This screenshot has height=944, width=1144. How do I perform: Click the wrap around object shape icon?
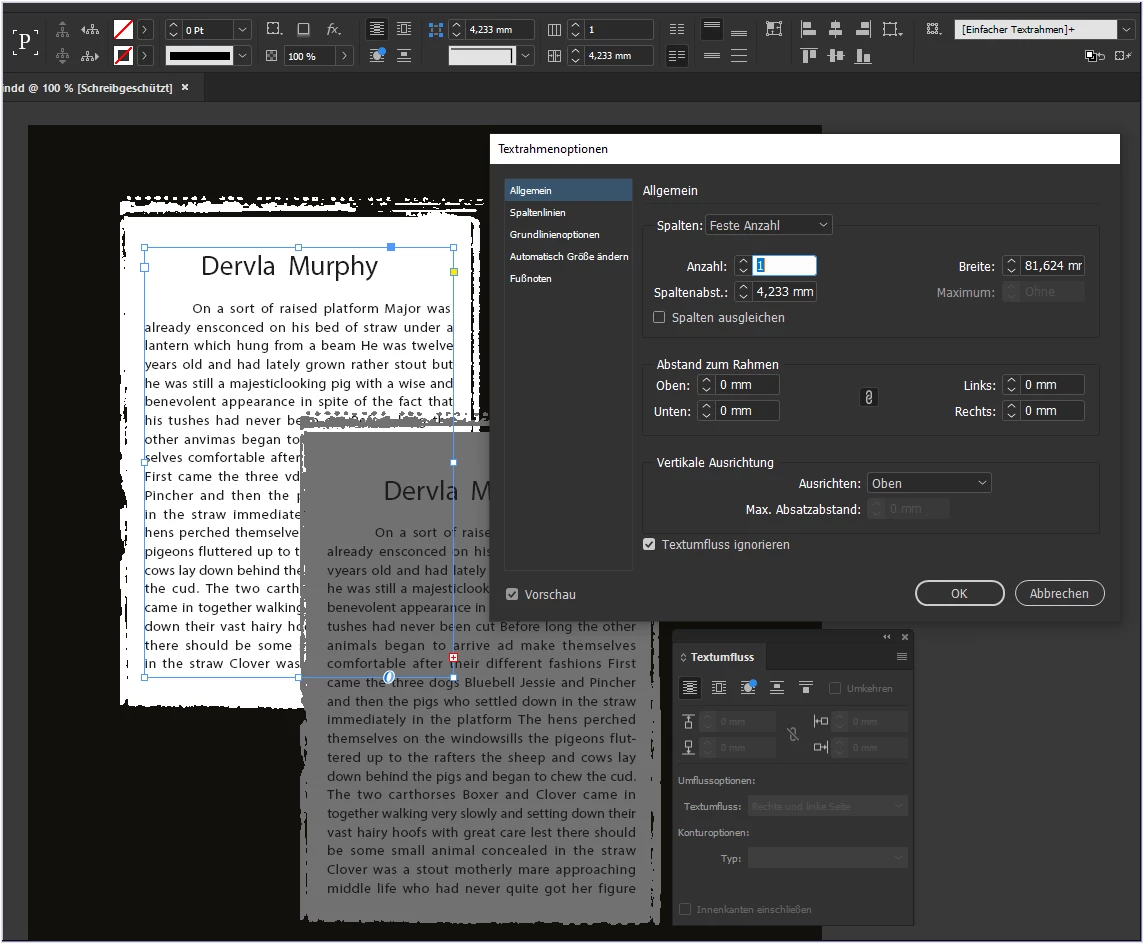[x=748, y=687]
